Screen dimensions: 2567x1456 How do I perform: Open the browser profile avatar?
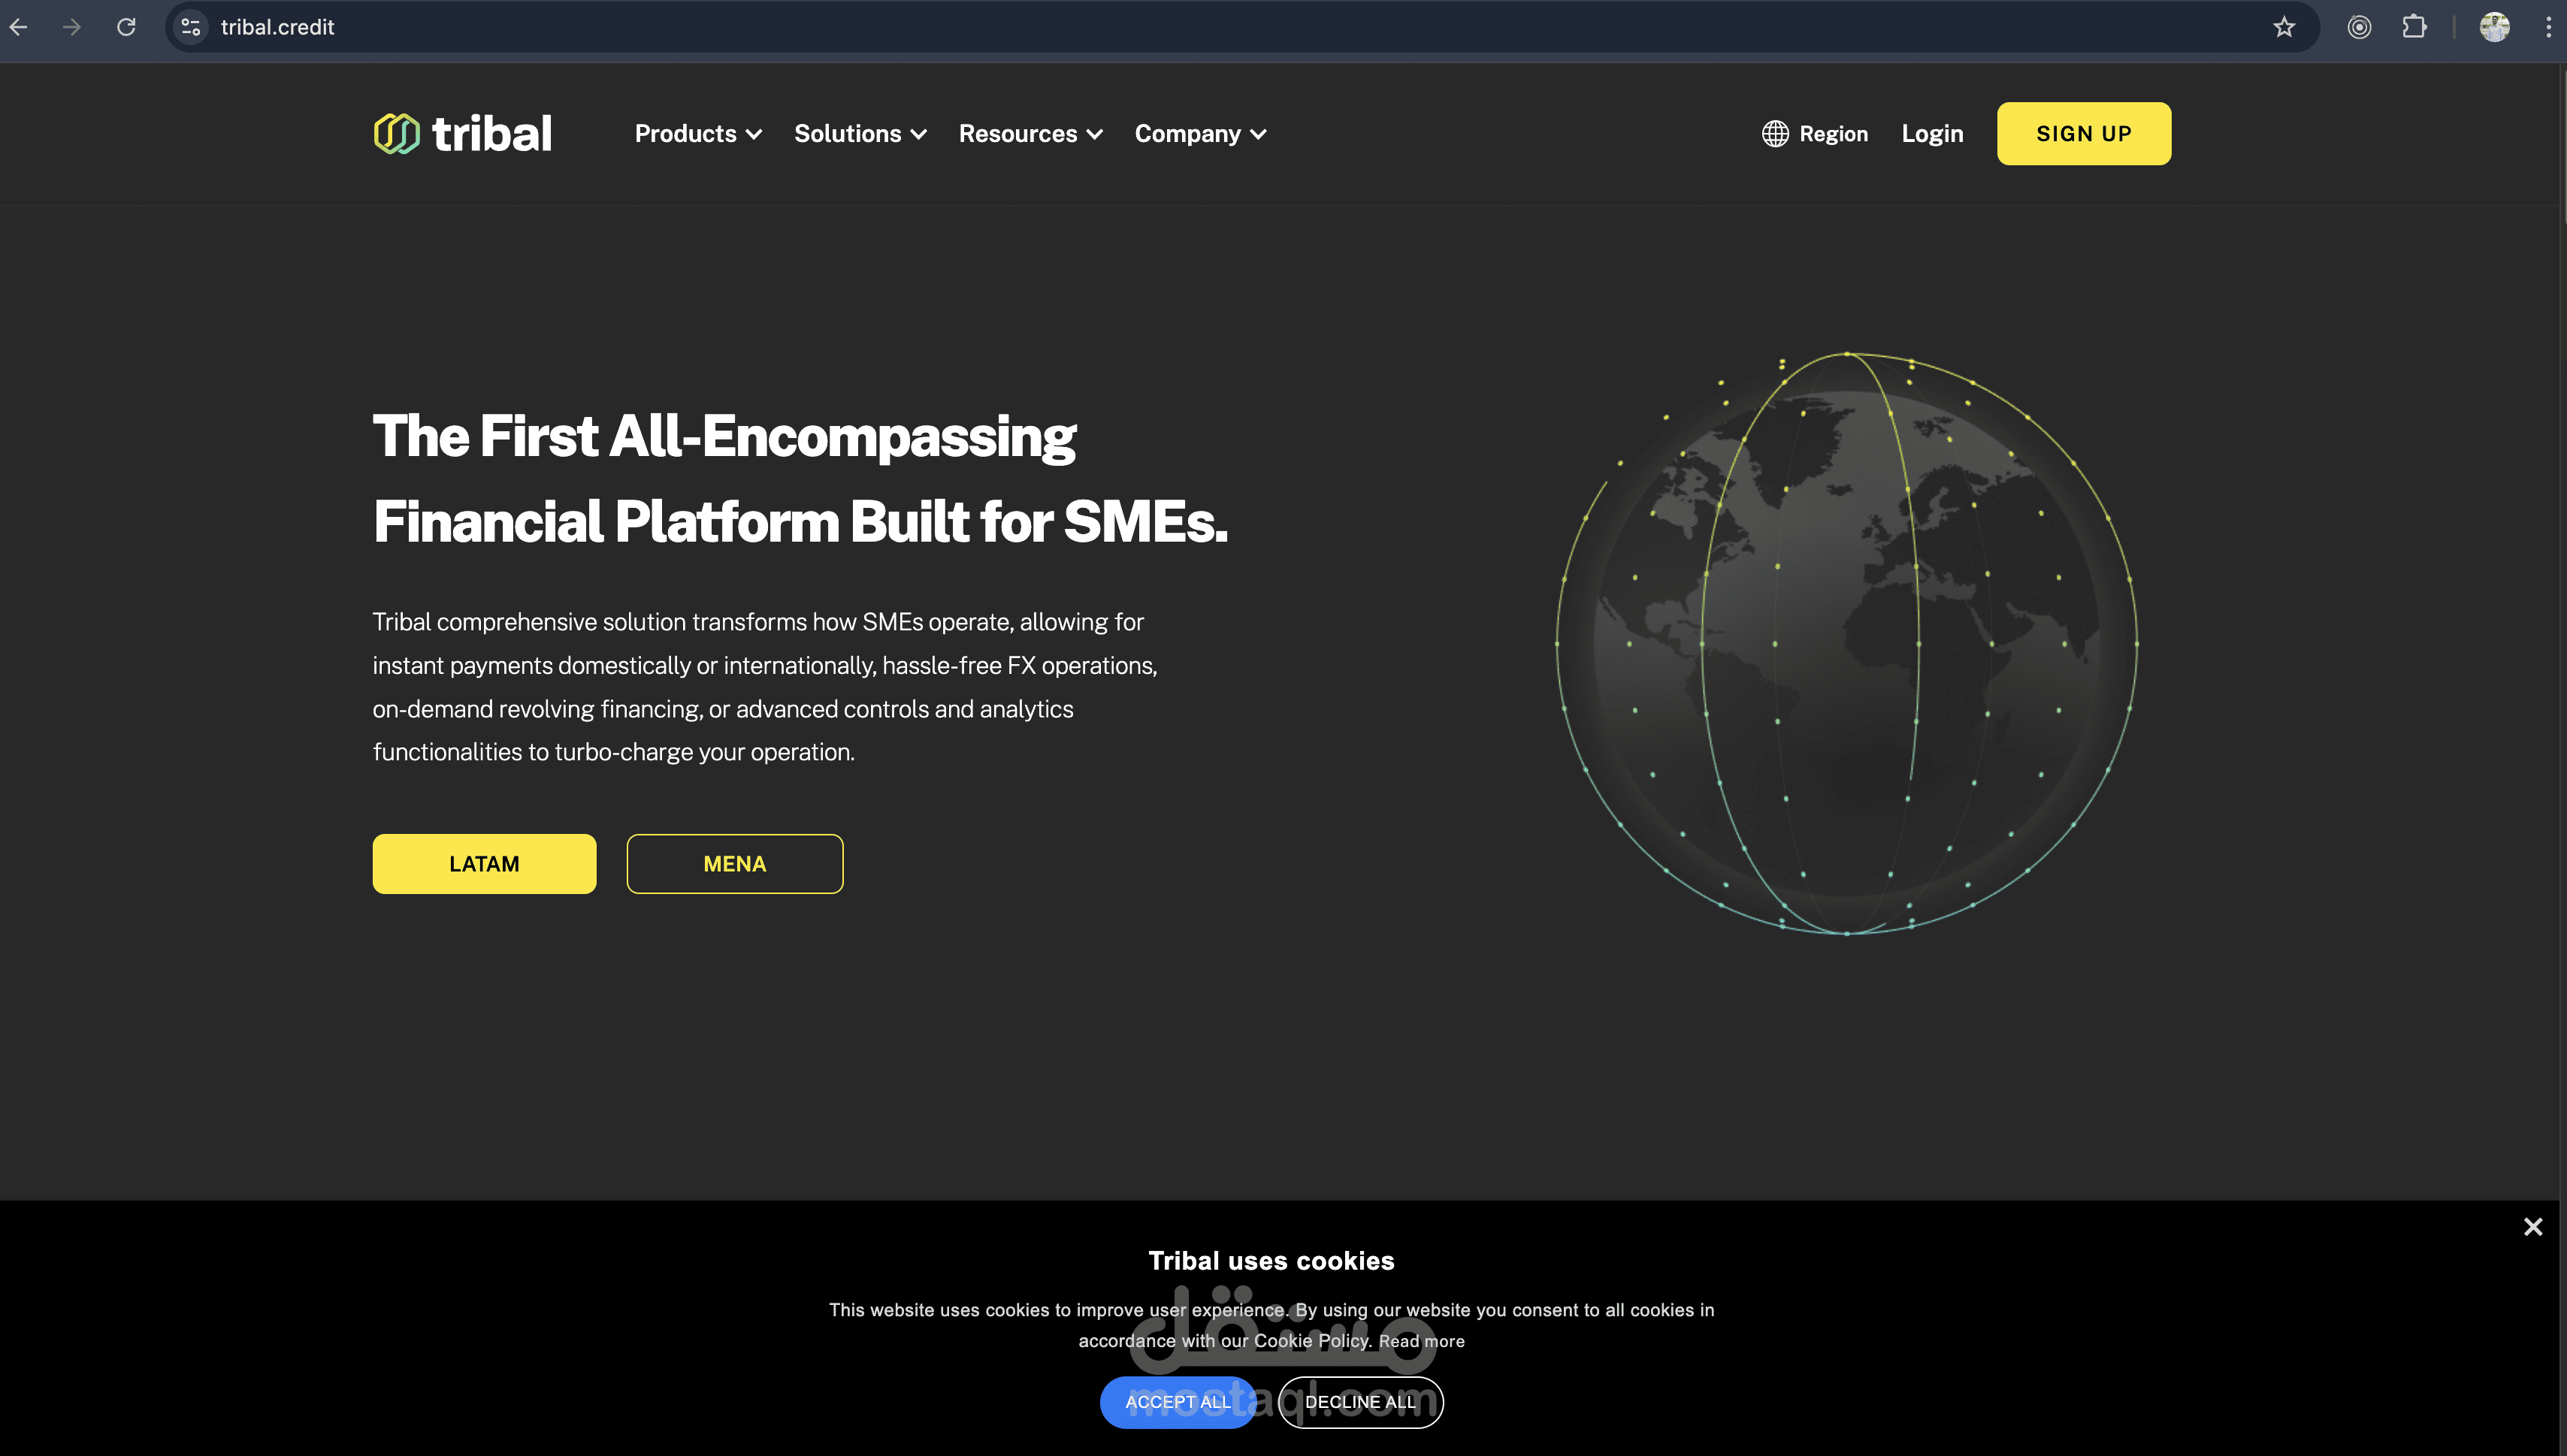coord(2494,27)
